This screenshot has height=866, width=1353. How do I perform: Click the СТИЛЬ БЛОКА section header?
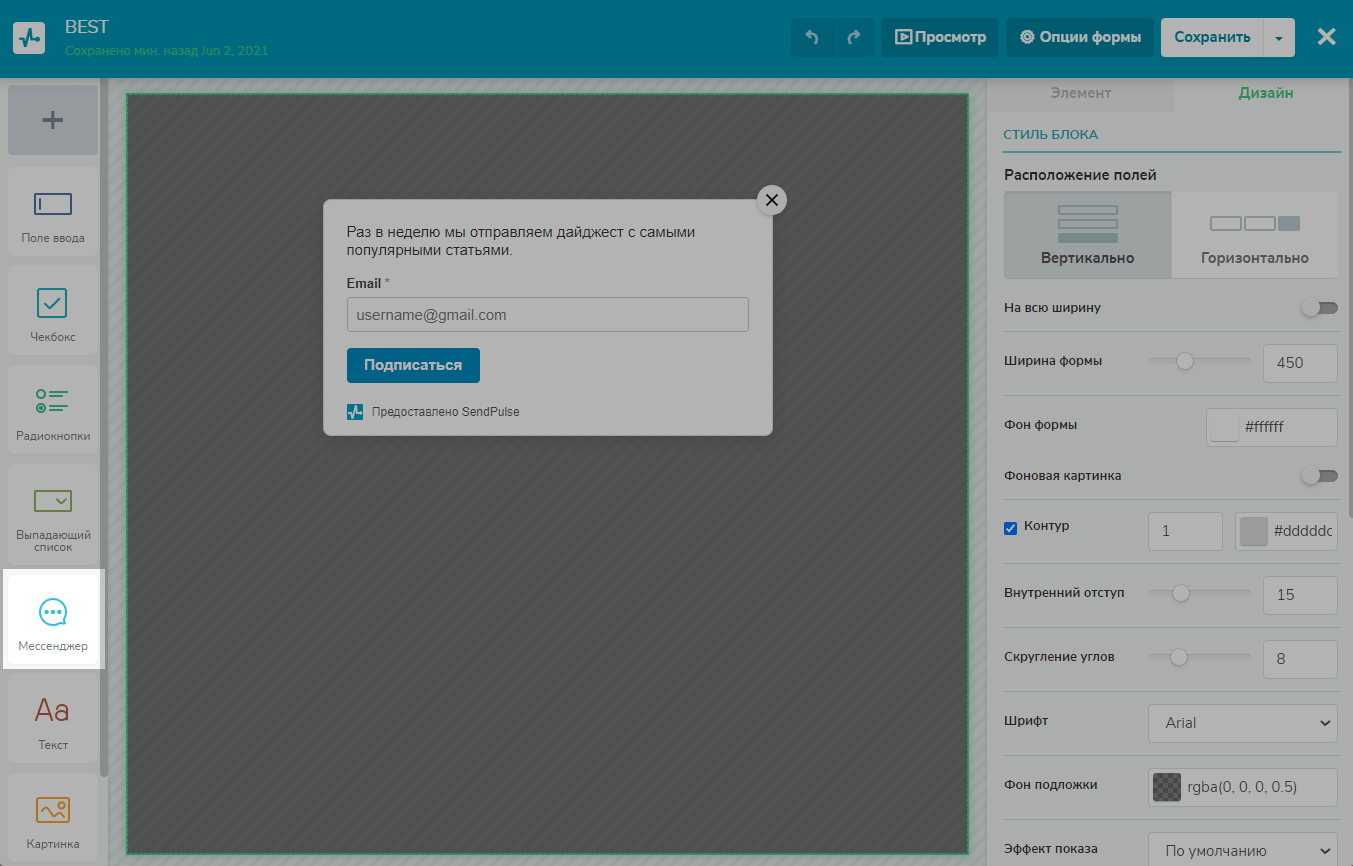1051,134
